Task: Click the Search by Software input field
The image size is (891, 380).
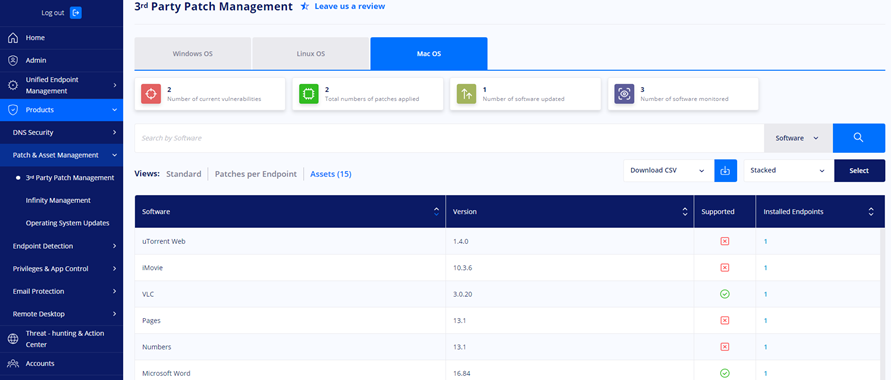Action: [449, 138]
